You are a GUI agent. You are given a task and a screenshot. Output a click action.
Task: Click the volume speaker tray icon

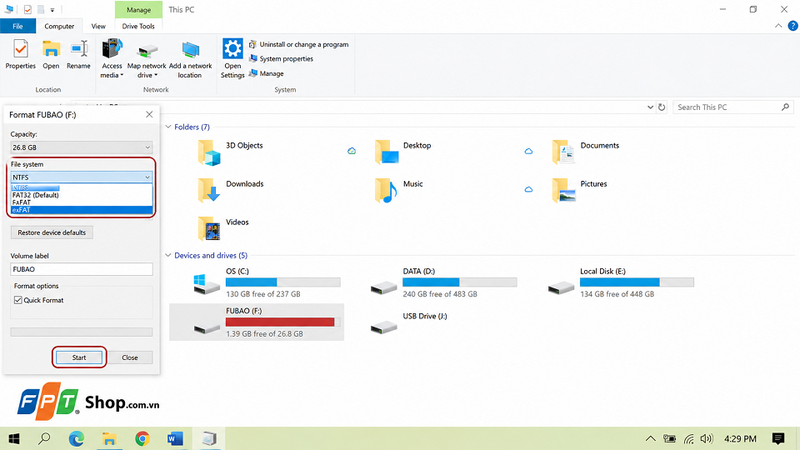706,438
